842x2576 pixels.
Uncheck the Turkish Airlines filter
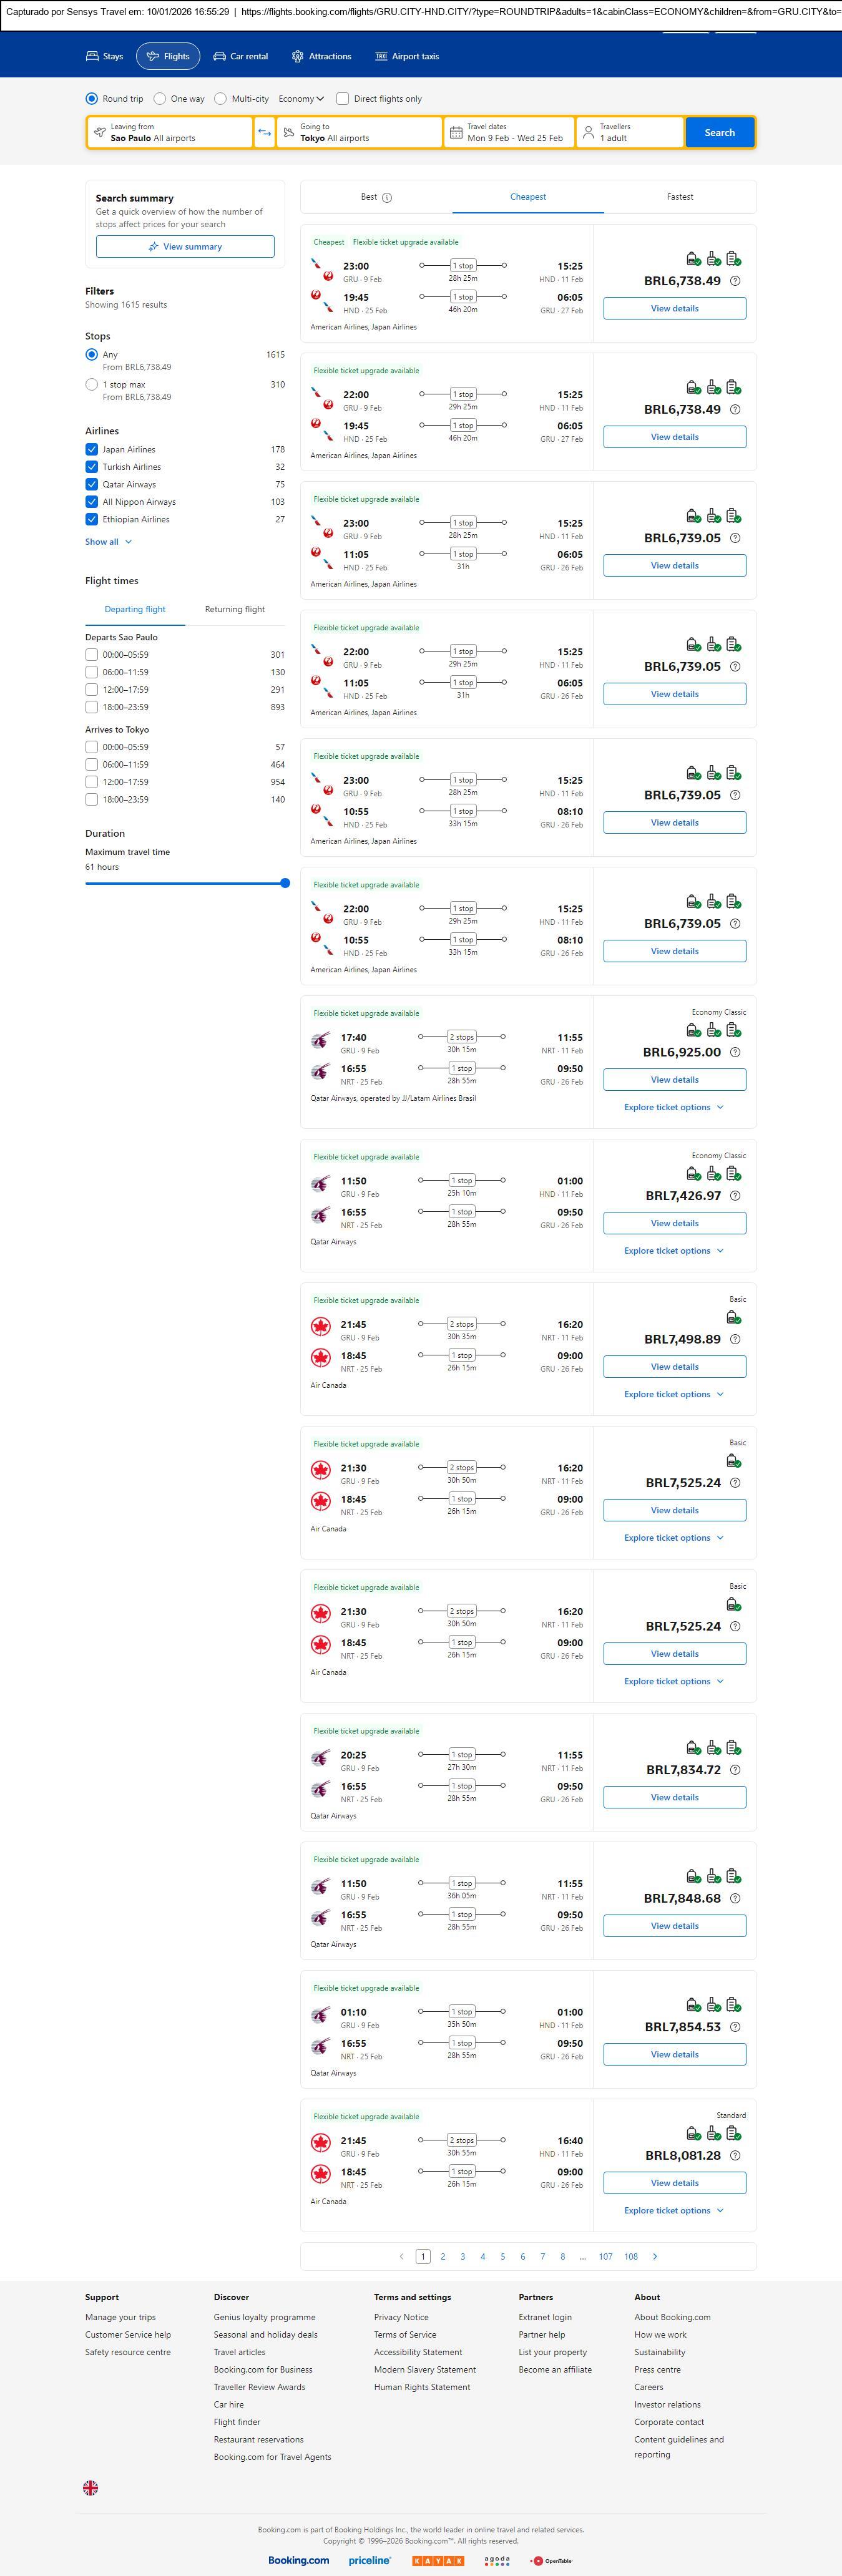pos(92,467)
